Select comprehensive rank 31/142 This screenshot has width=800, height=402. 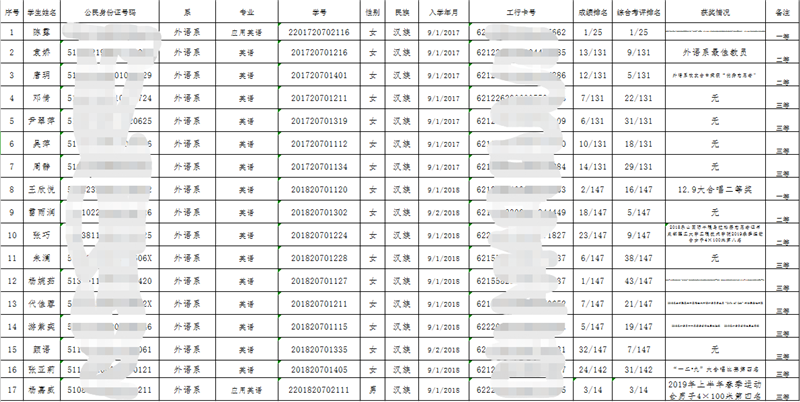pos(639,369)
